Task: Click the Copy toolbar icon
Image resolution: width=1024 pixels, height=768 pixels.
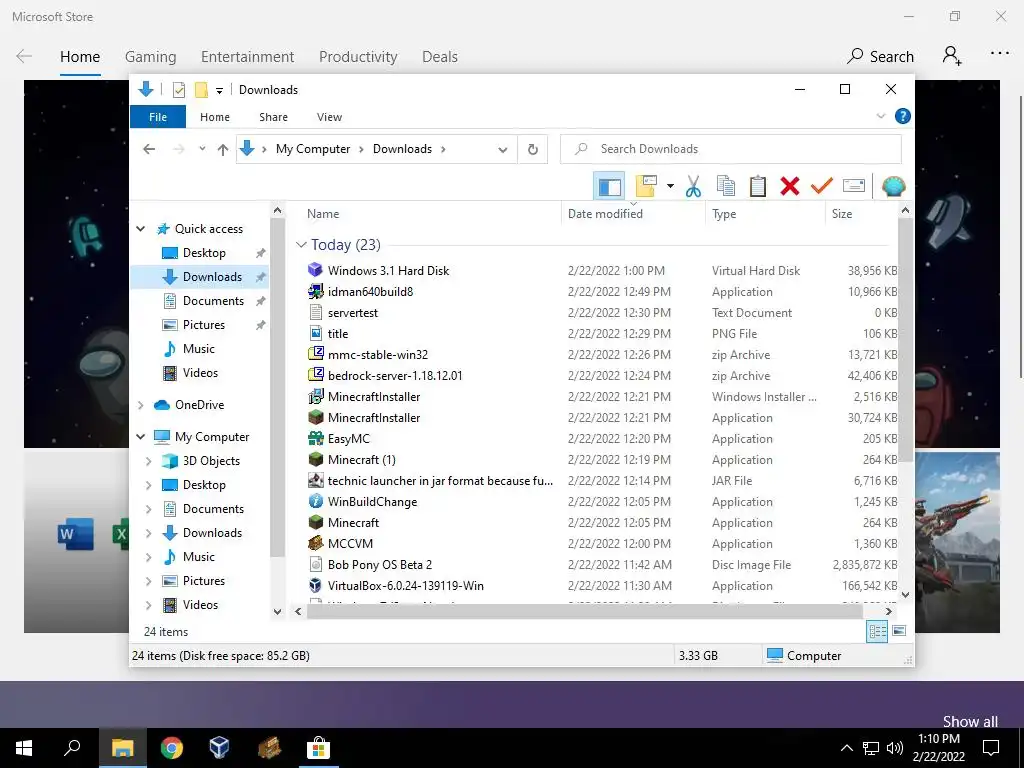Action: click(726, 186)
